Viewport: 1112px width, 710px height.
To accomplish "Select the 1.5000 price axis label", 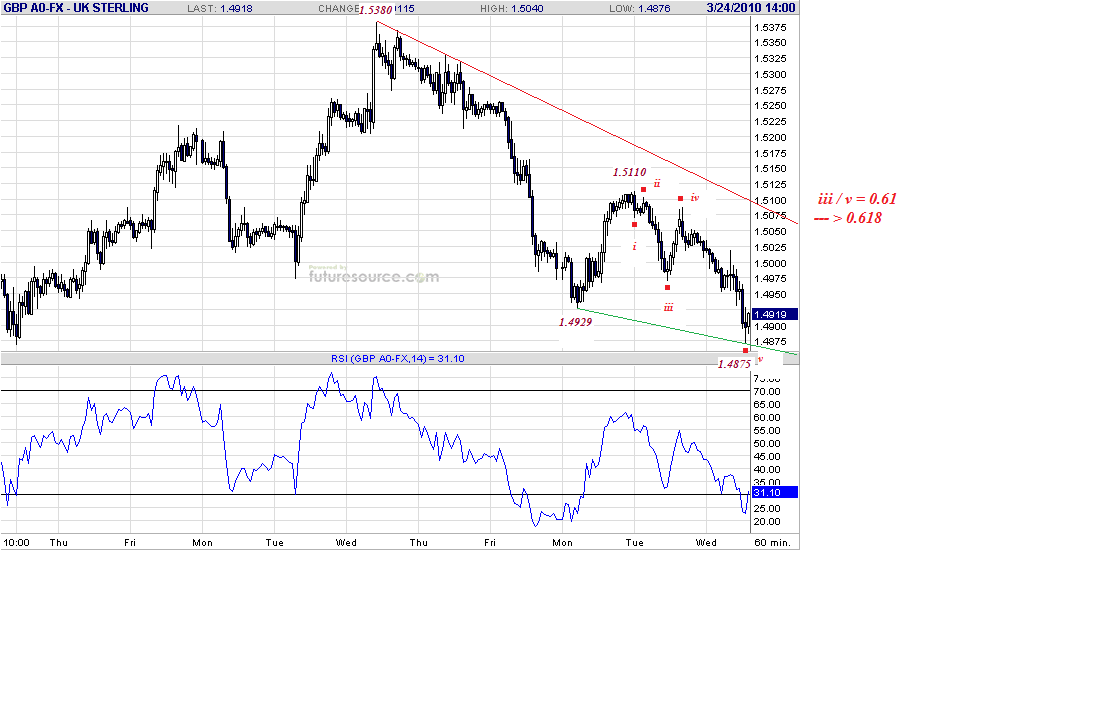I will [x=770, y=264].
